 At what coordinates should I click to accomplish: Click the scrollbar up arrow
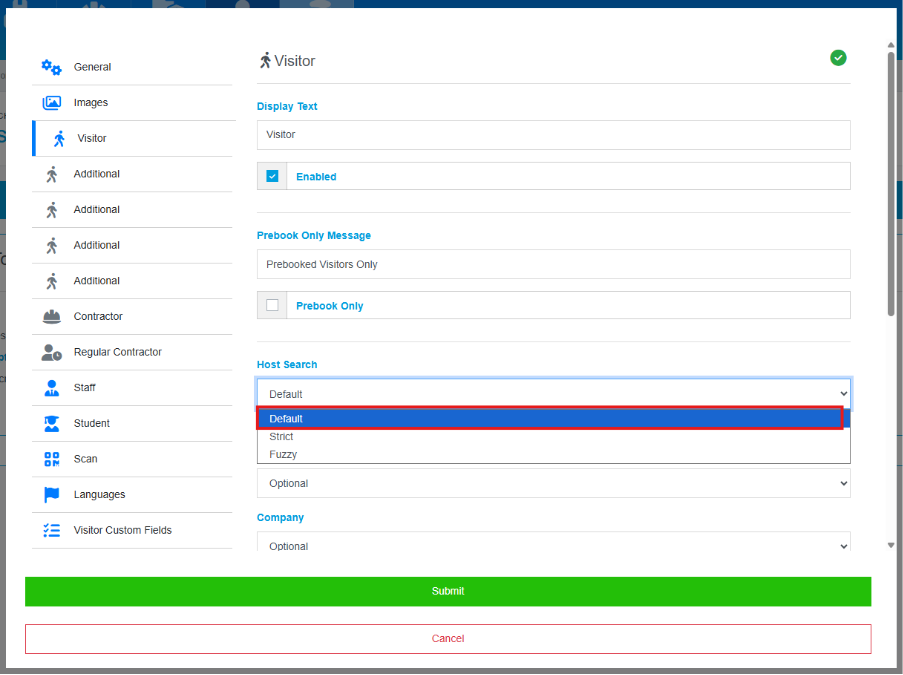click(x=891, y=44)
